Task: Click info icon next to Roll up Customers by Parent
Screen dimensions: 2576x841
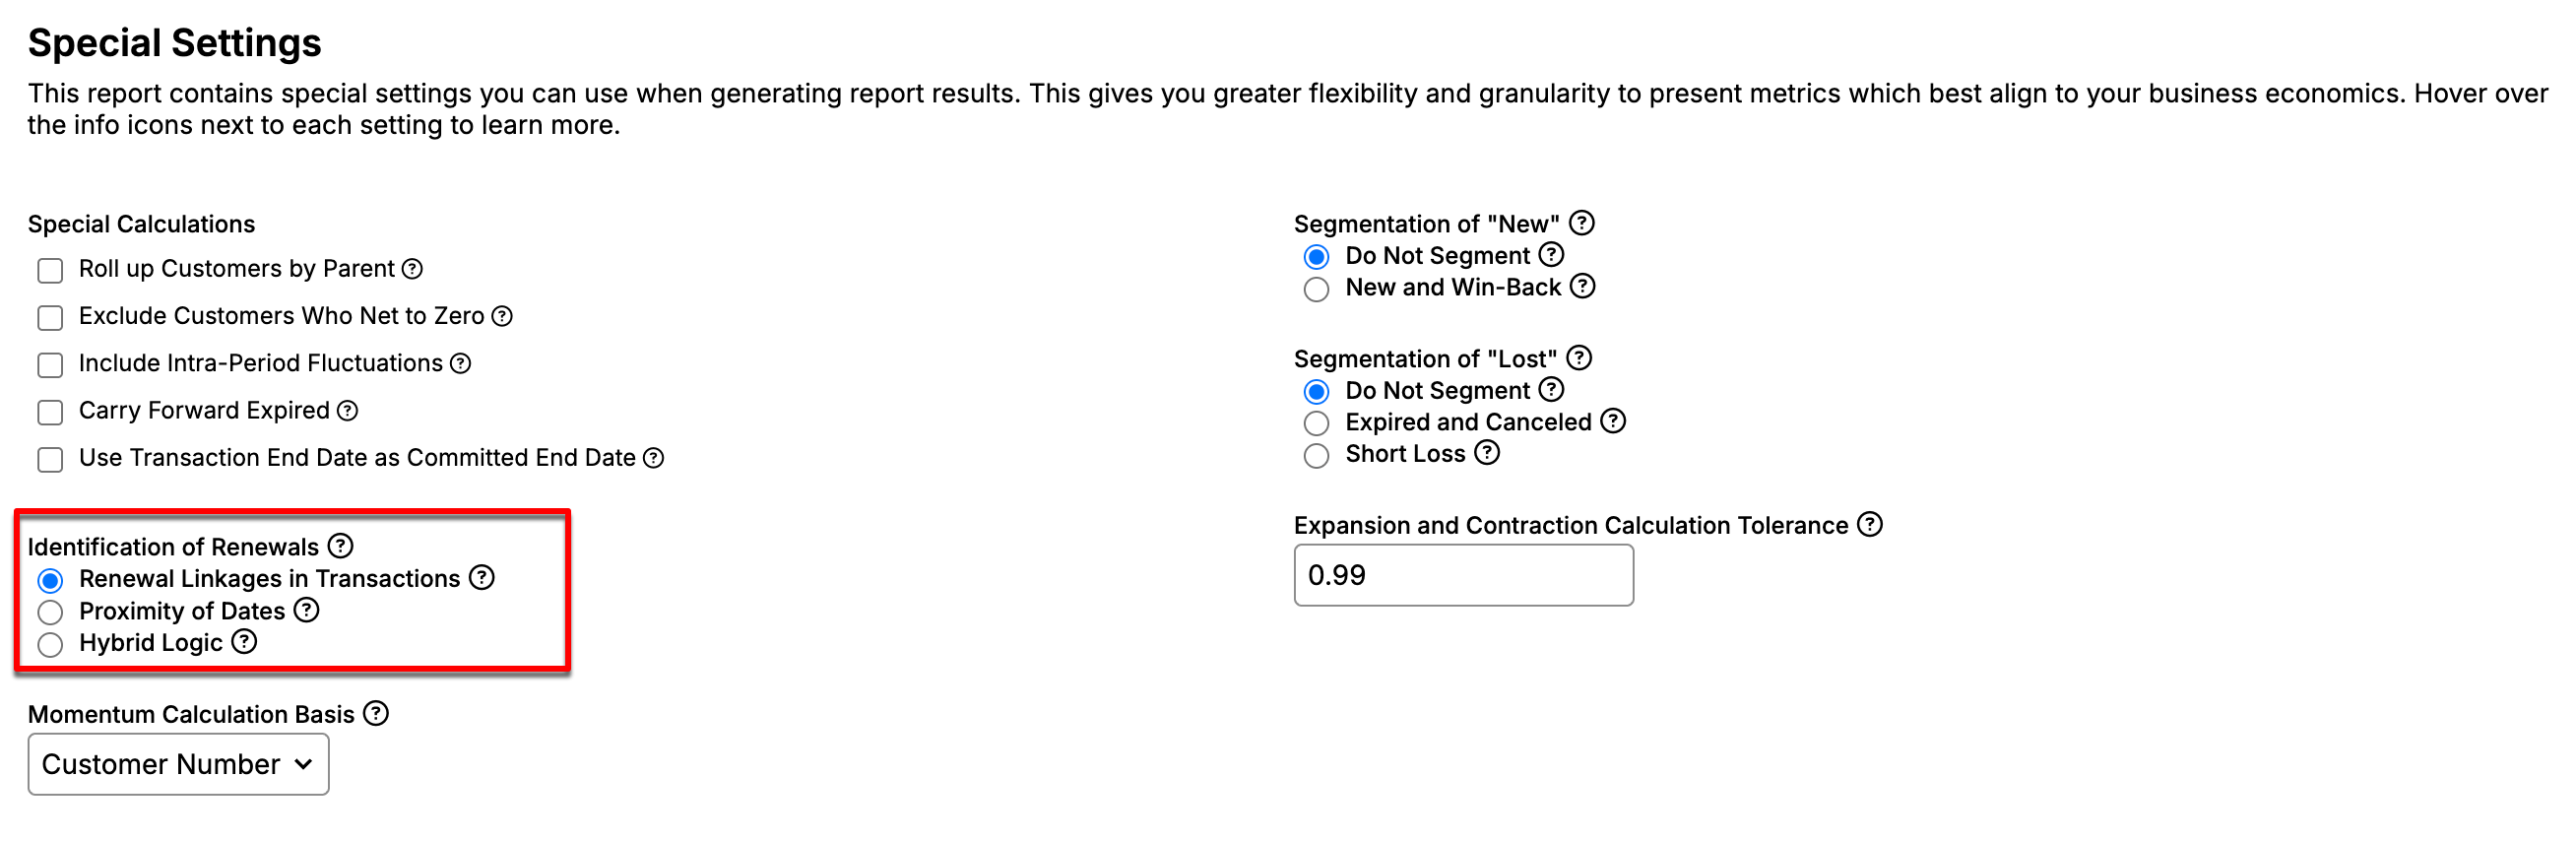Action: coord(412,269)
